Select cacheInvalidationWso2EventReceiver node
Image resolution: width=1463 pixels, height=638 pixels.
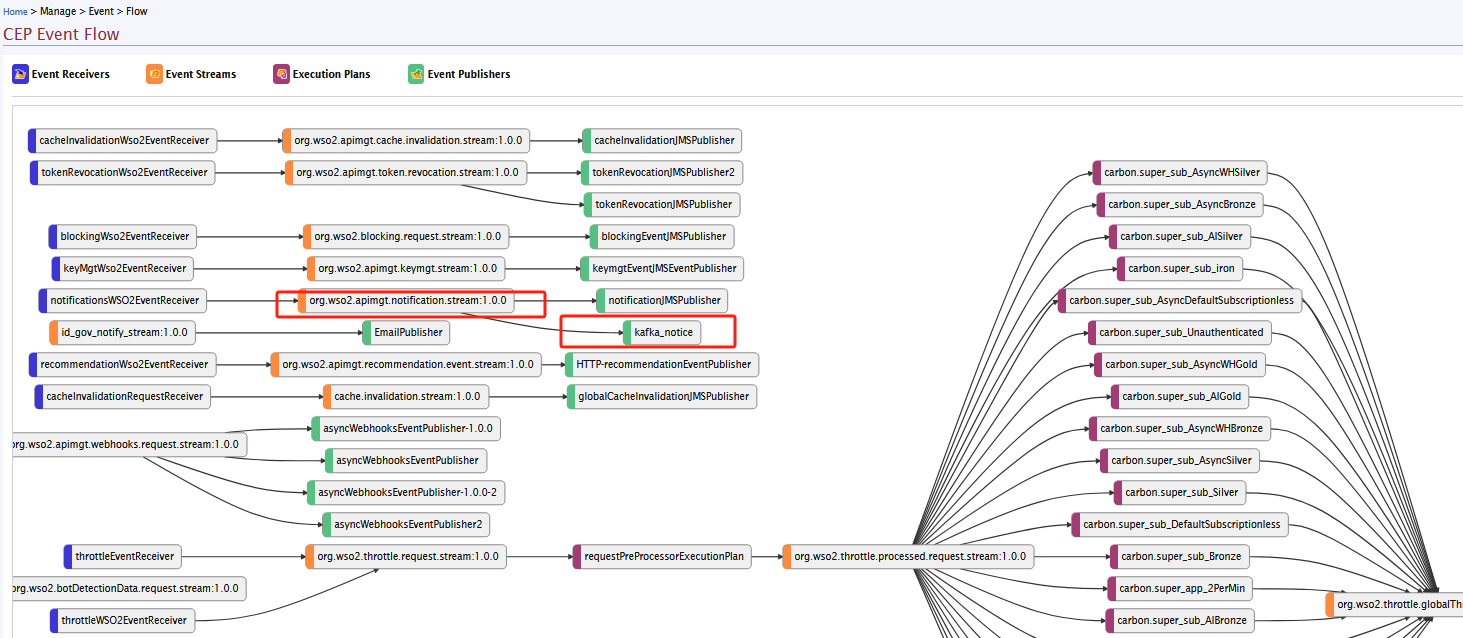[x=123, y=141]
